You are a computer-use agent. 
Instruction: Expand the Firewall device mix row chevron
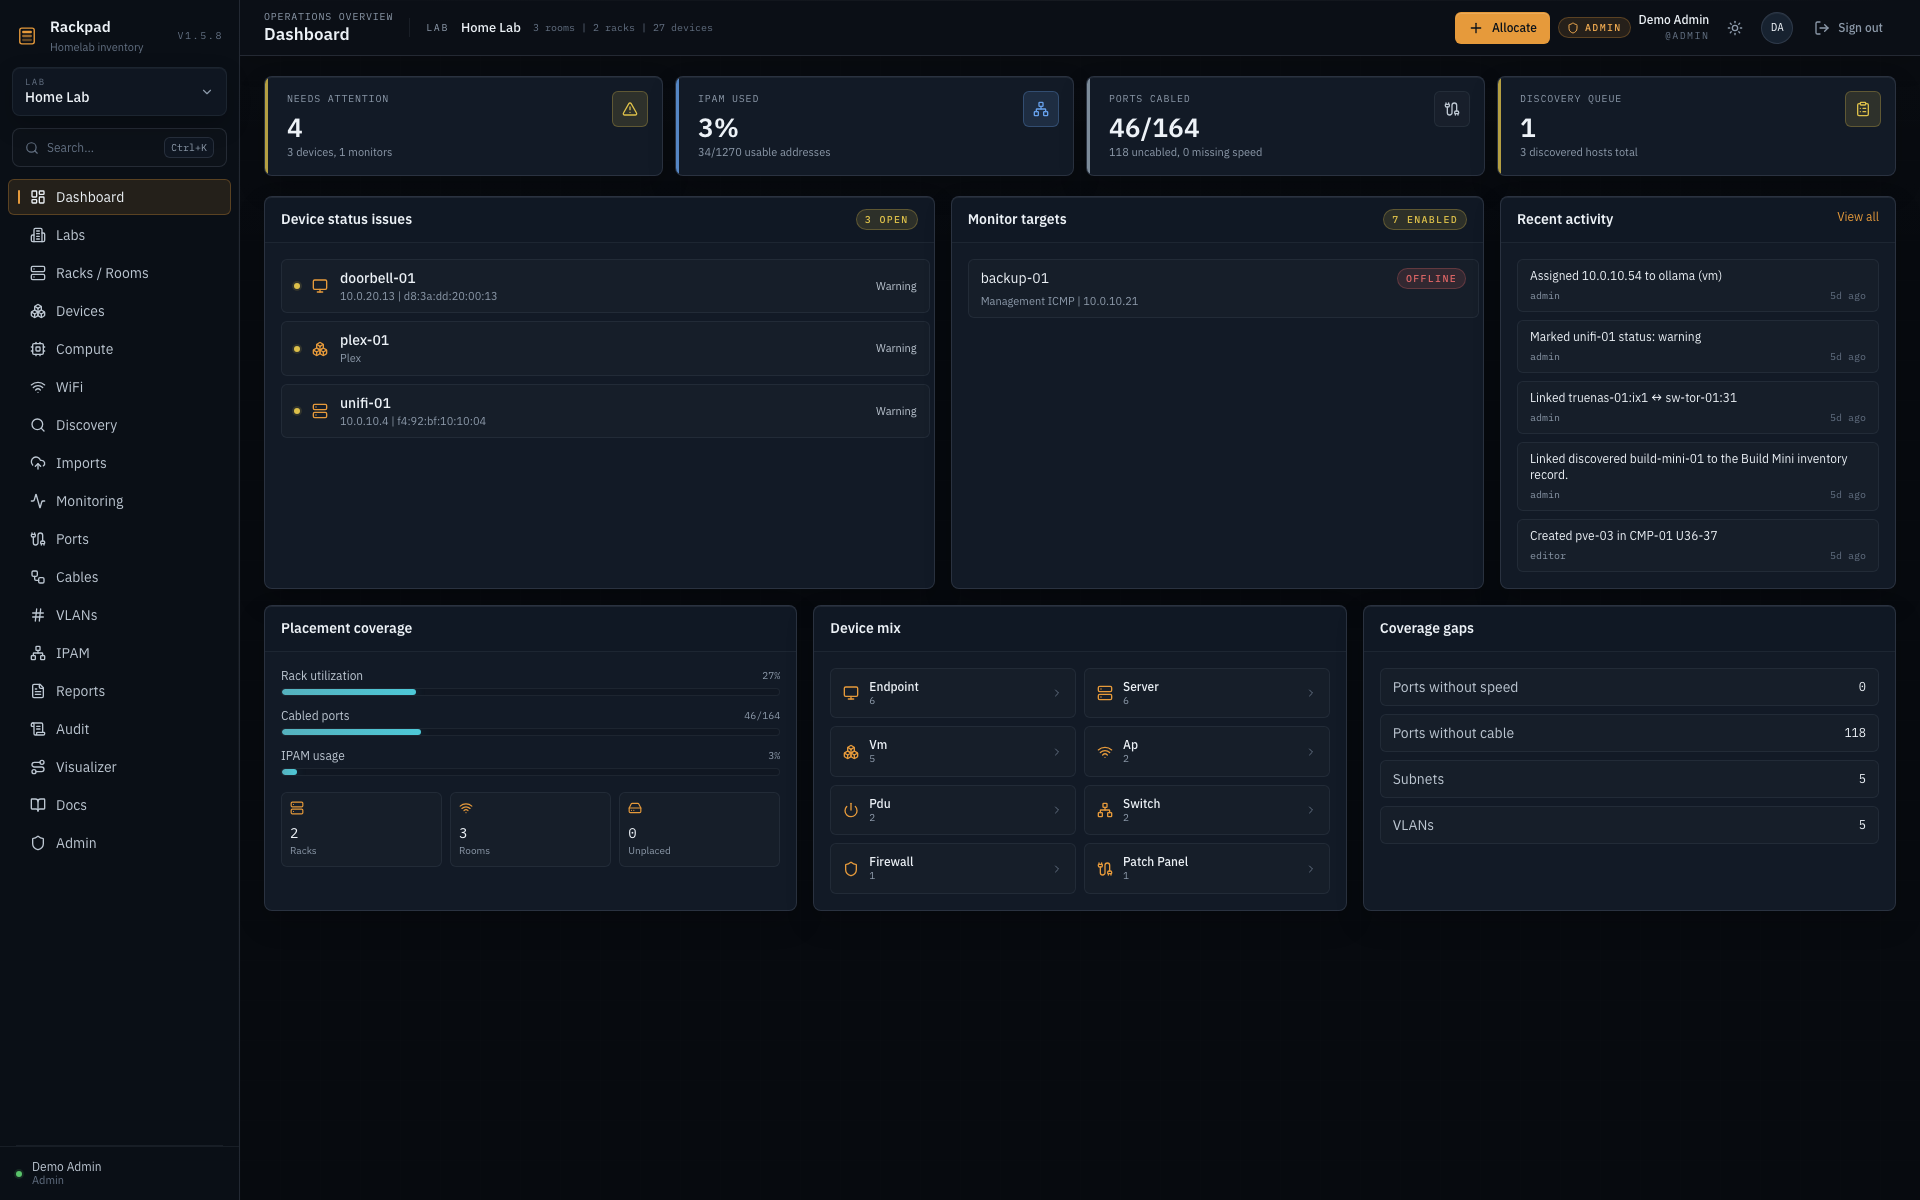pos(1057,869)
